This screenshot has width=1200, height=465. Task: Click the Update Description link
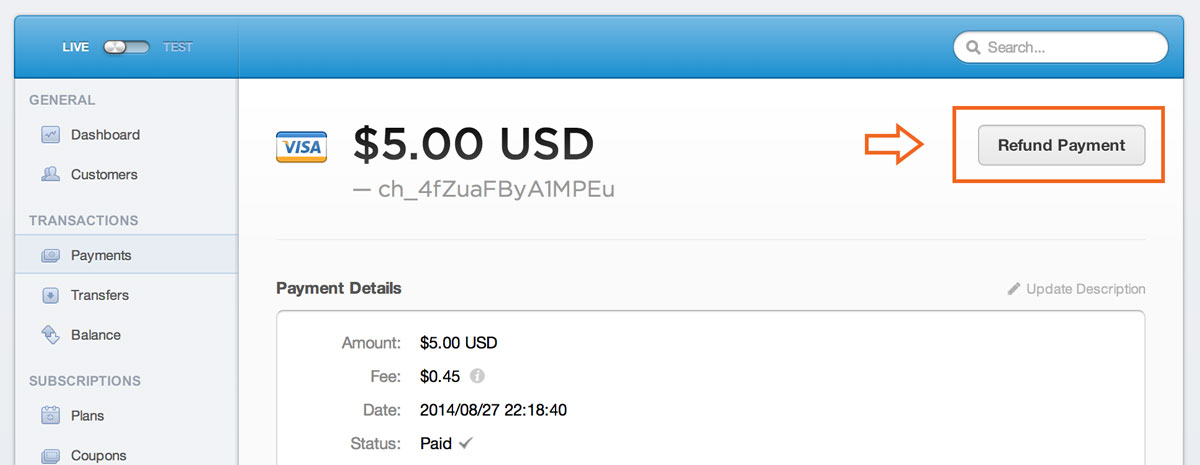pos(1086,289)
